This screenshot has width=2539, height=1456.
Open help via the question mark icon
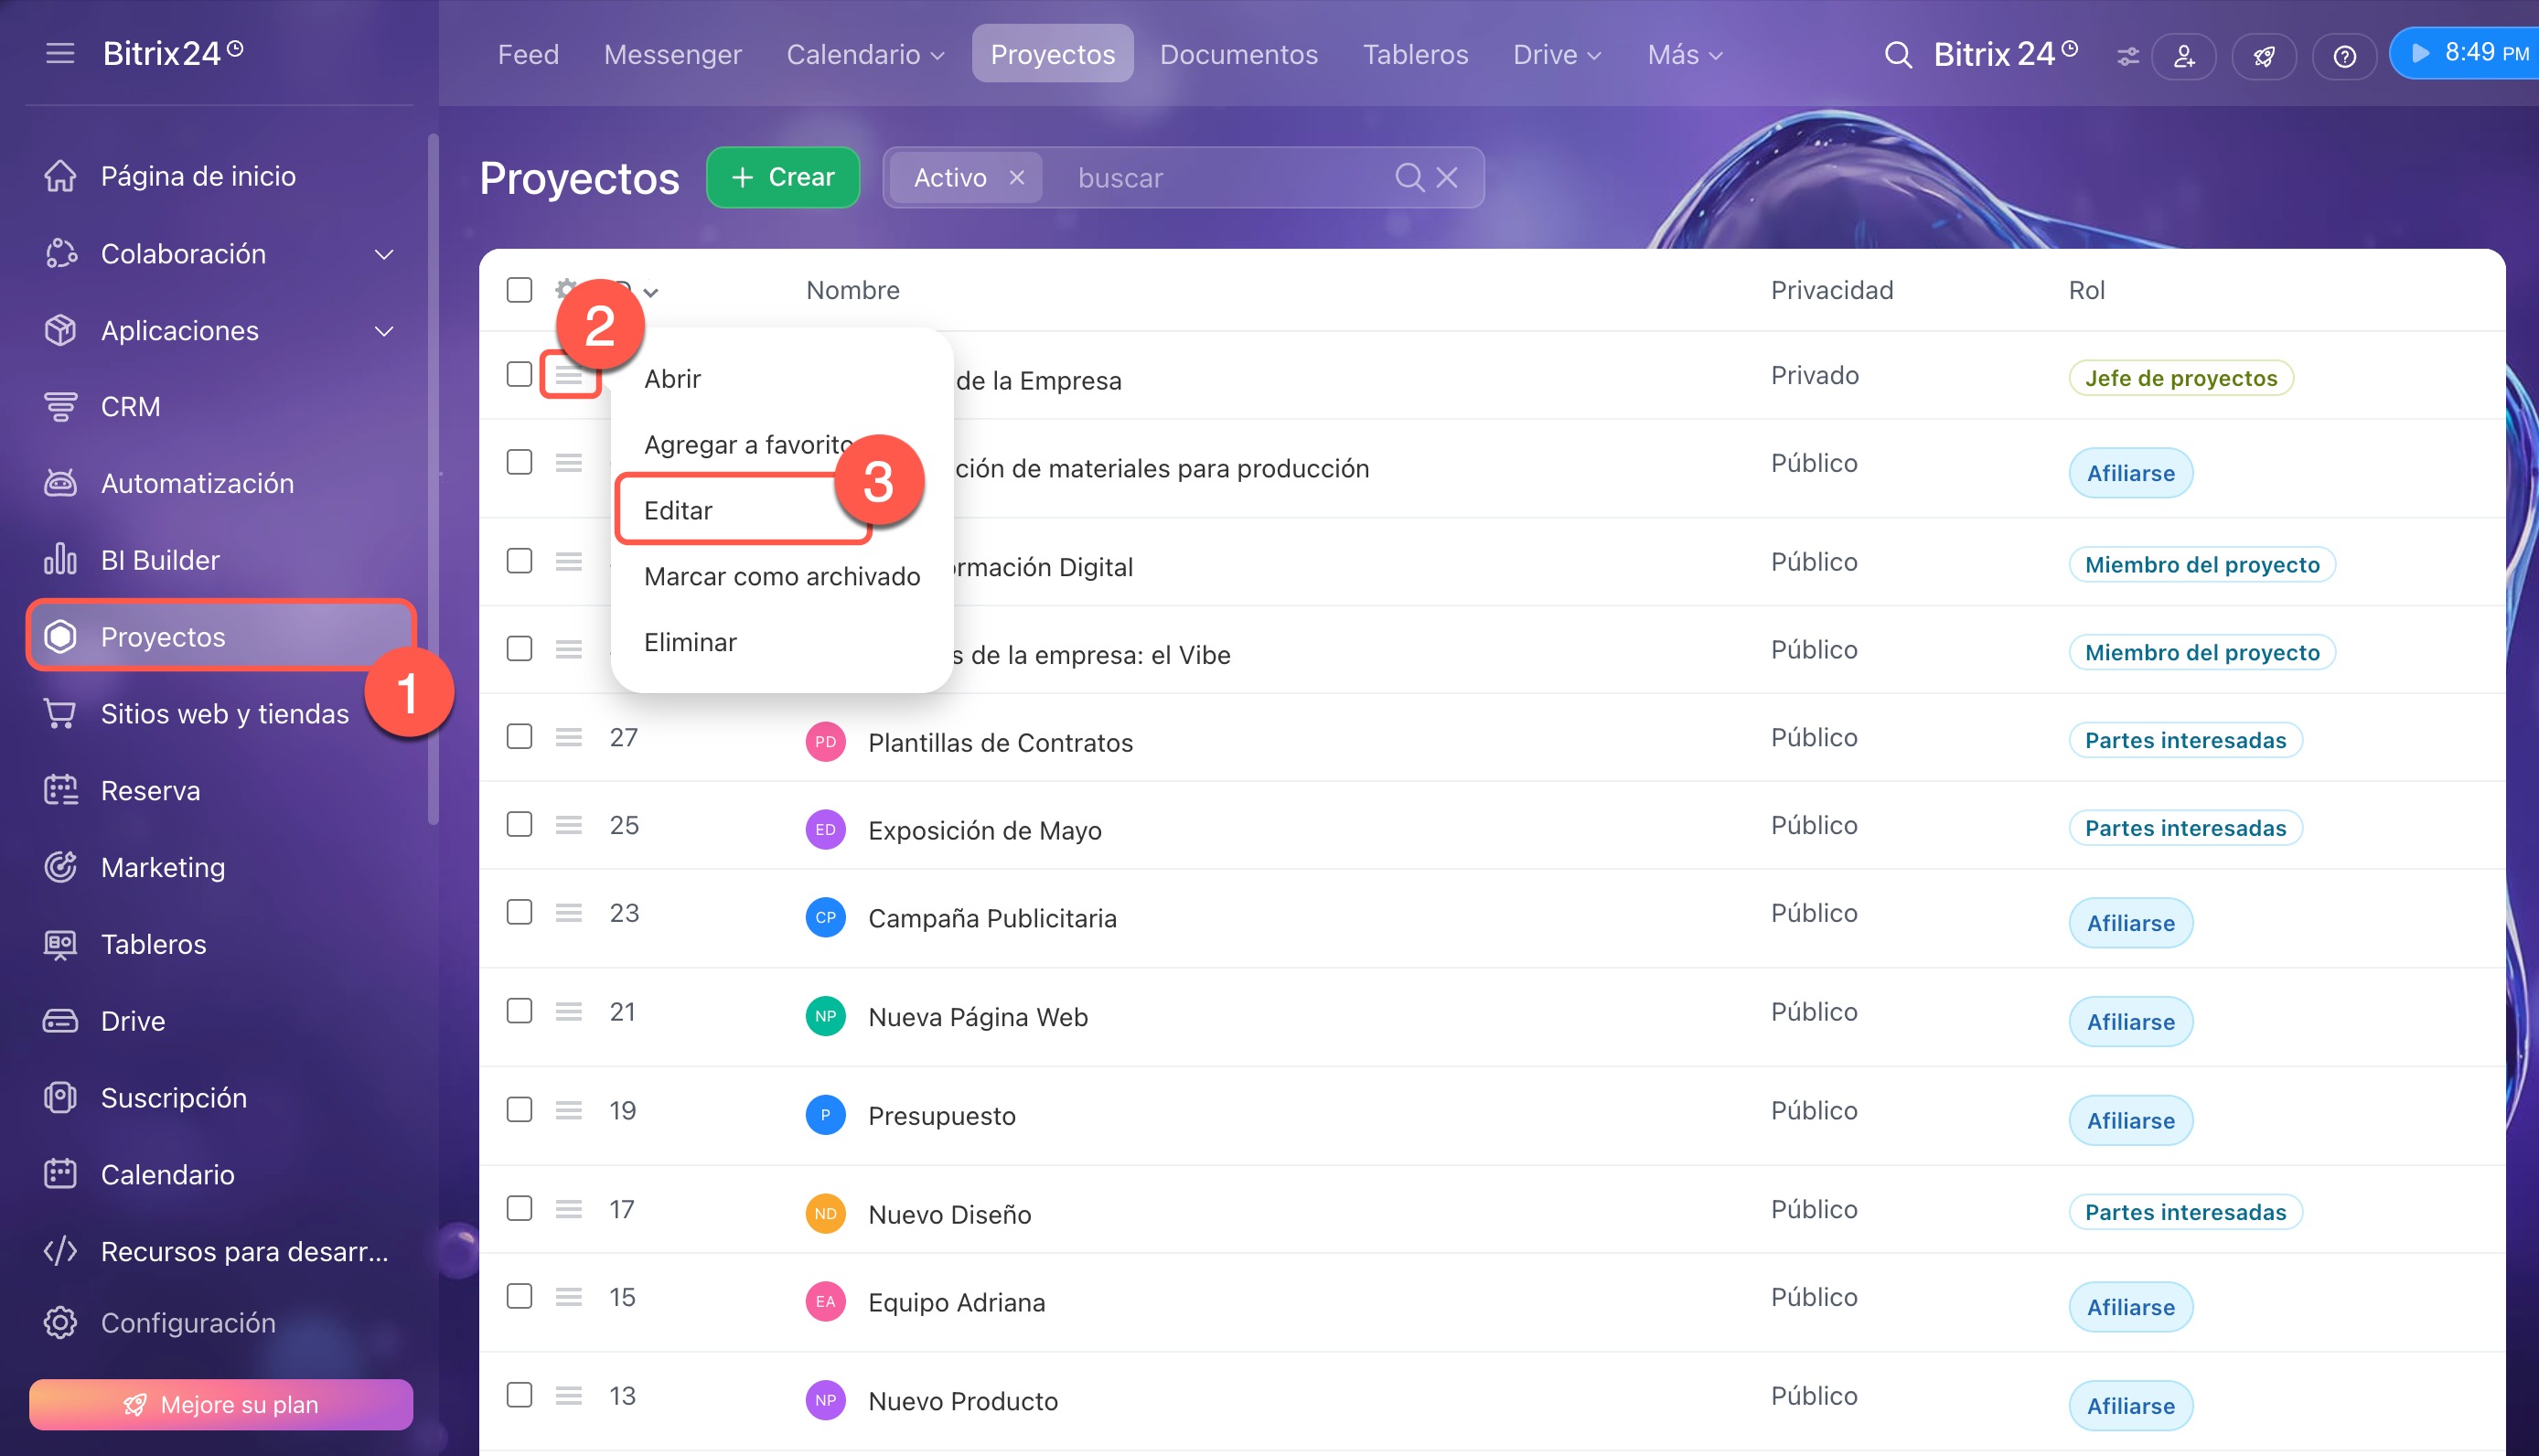point(2344,56)
